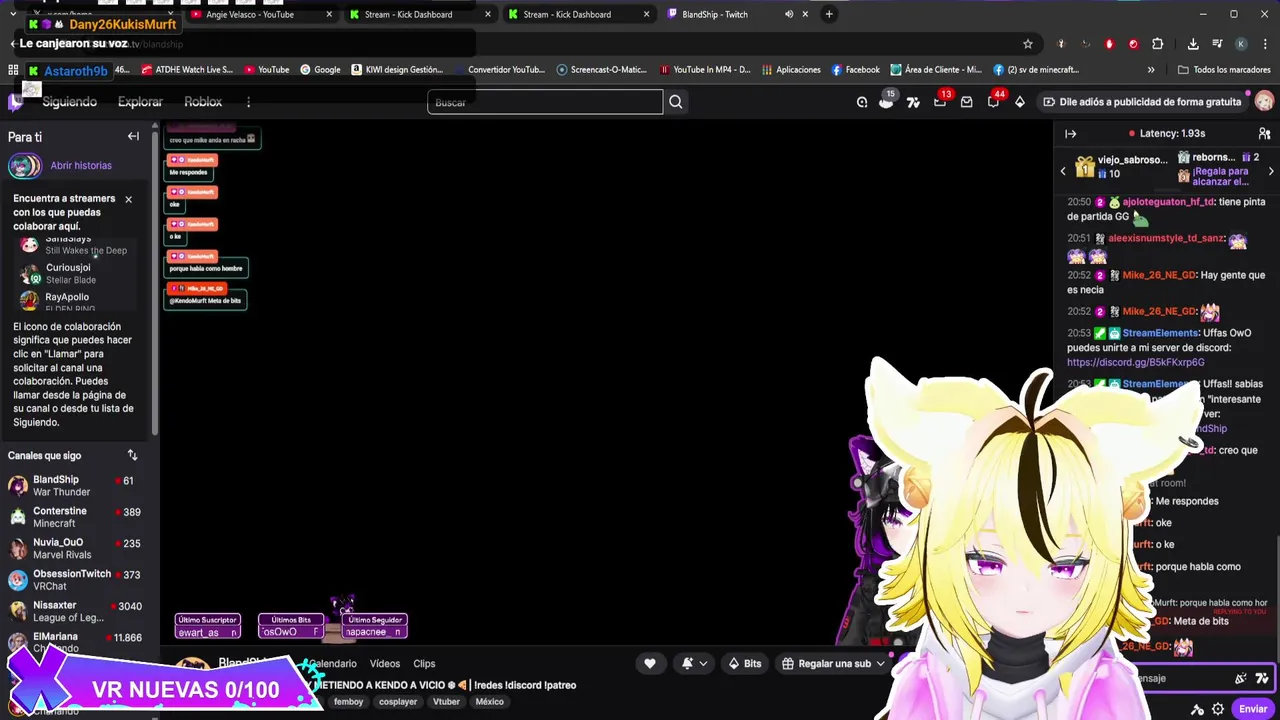Screen dimensions: 1280x720
Task: Open the Regalar una sub dropdown
Action: point(833,663)
